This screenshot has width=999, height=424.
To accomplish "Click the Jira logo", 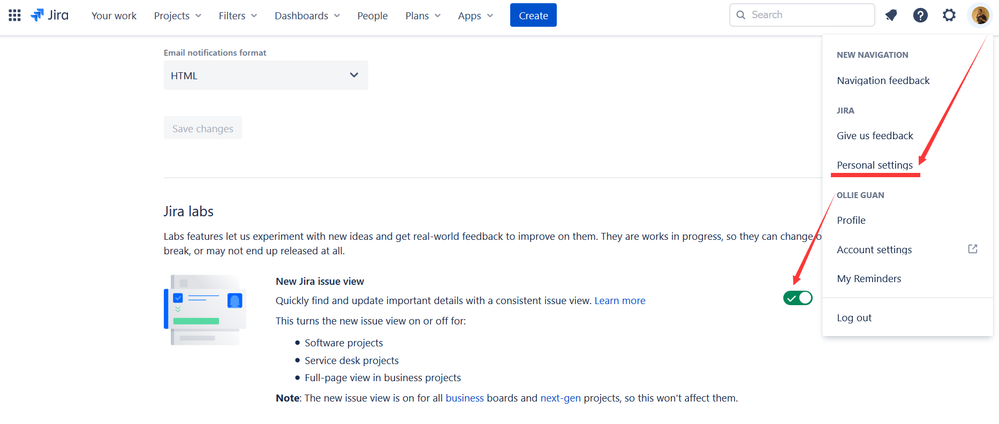I will tap(50, 15).
